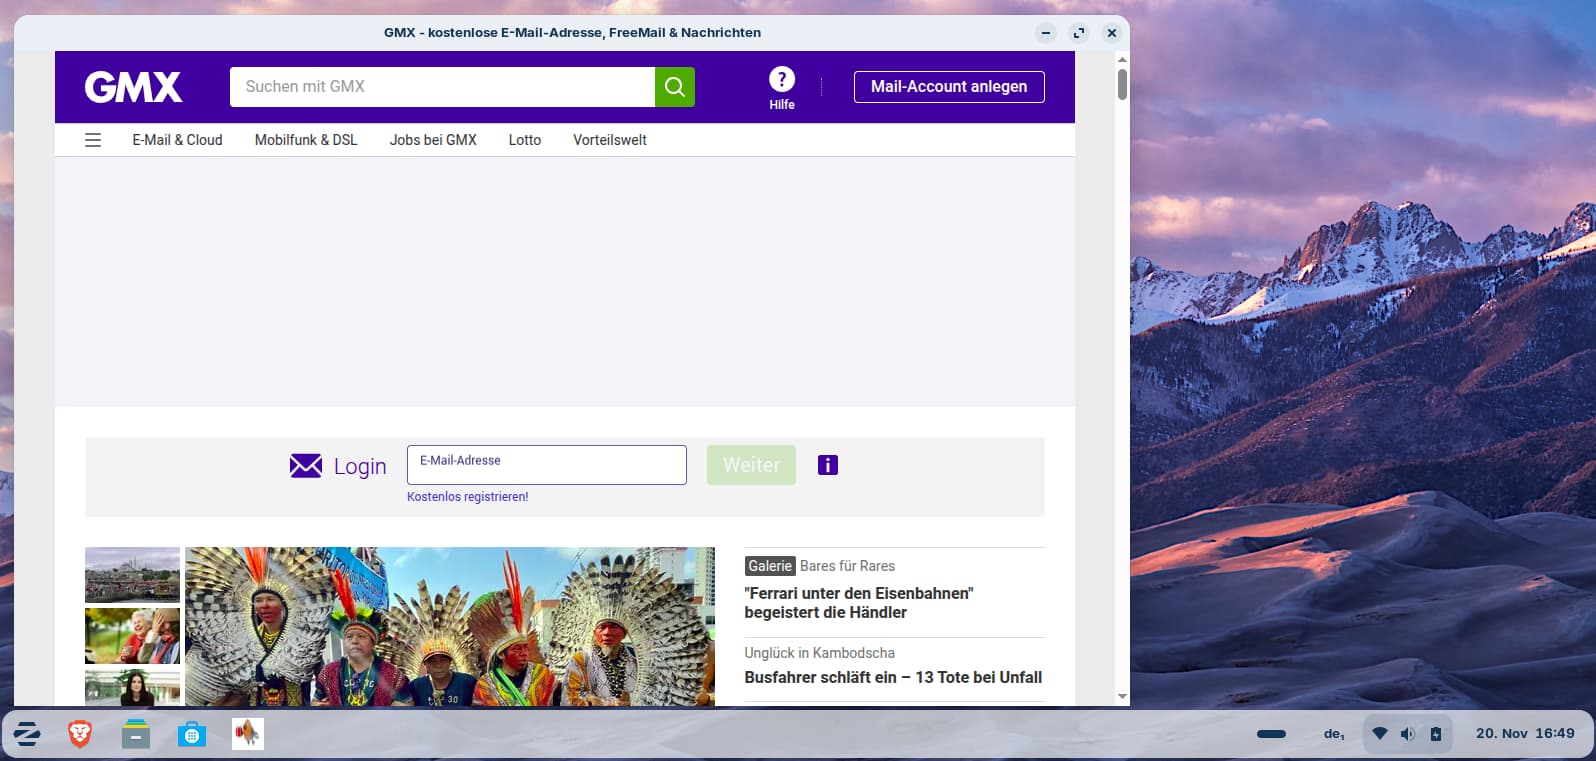Open the software store taskbar icon
The width and height of the screenshot is (1596, 761).
[x=191, y=734]
